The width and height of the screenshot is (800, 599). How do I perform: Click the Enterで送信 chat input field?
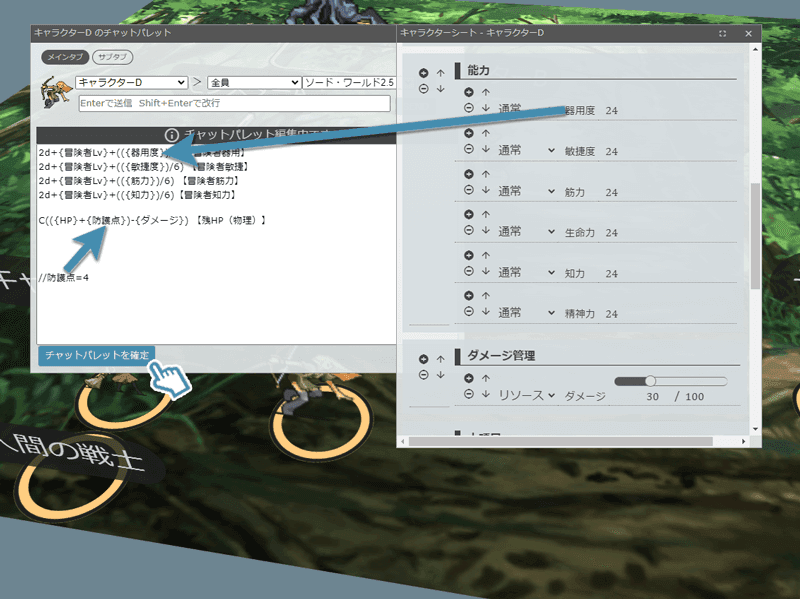click(x=235, y=103)
